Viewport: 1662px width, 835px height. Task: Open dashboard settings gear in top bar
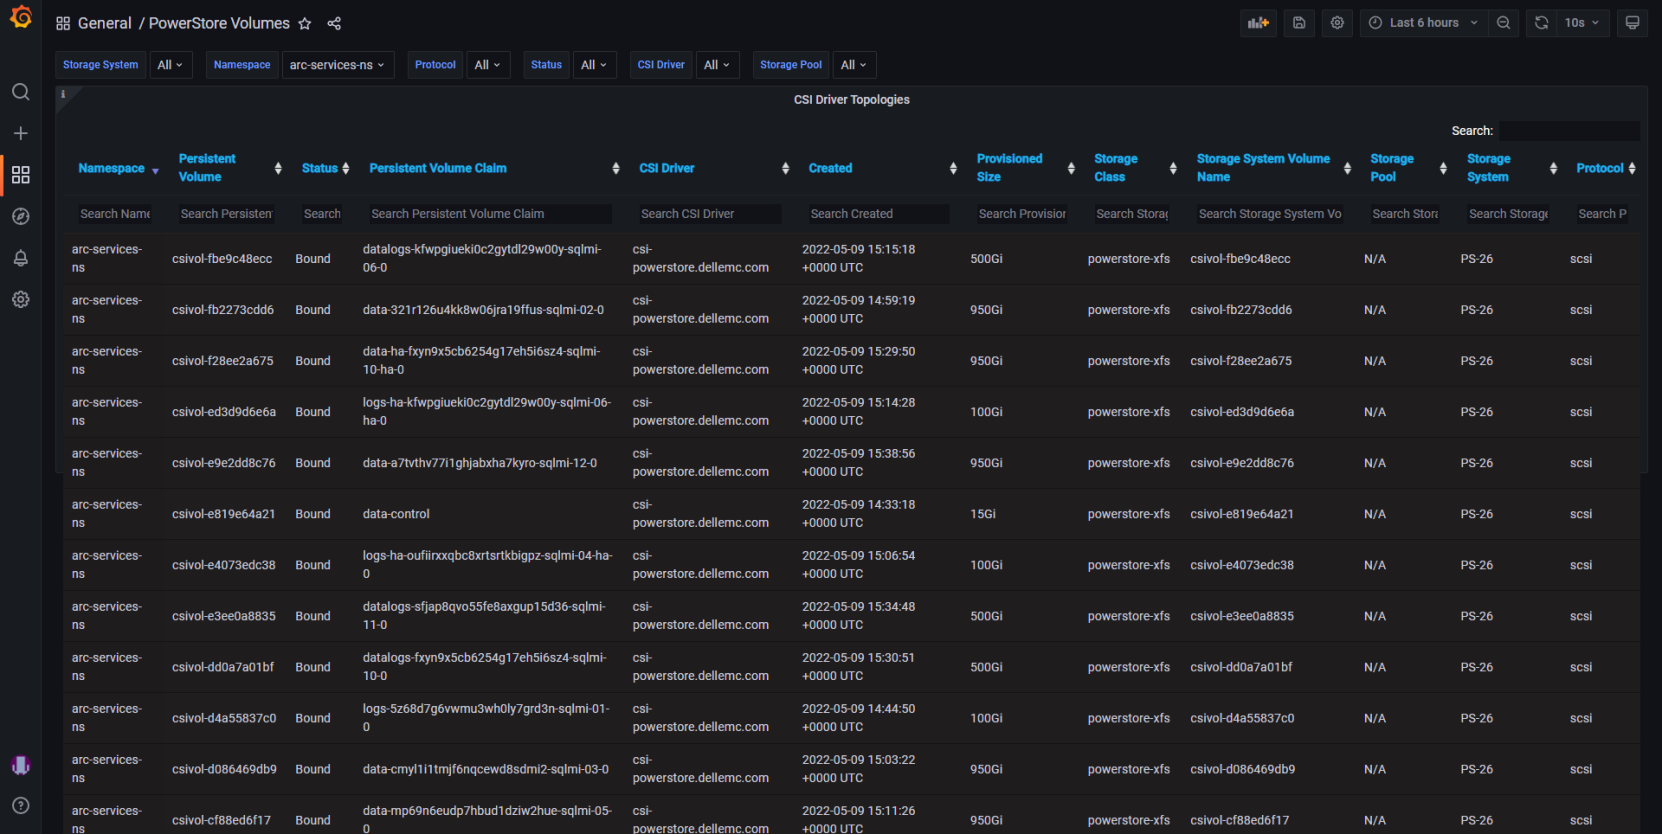click(1337, 23)
